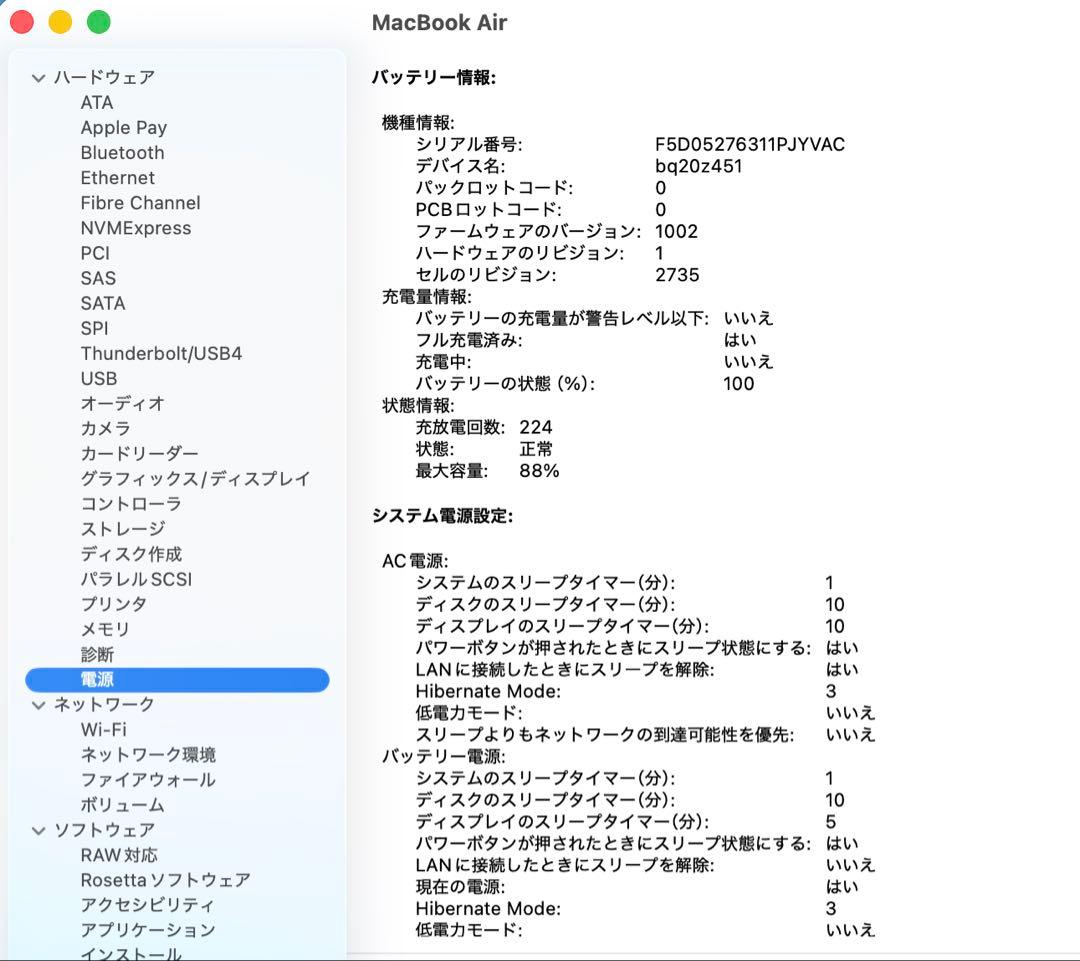
Task: Select Thunderbolt/USB4 in the sidebar
Action: coord(161,353)
